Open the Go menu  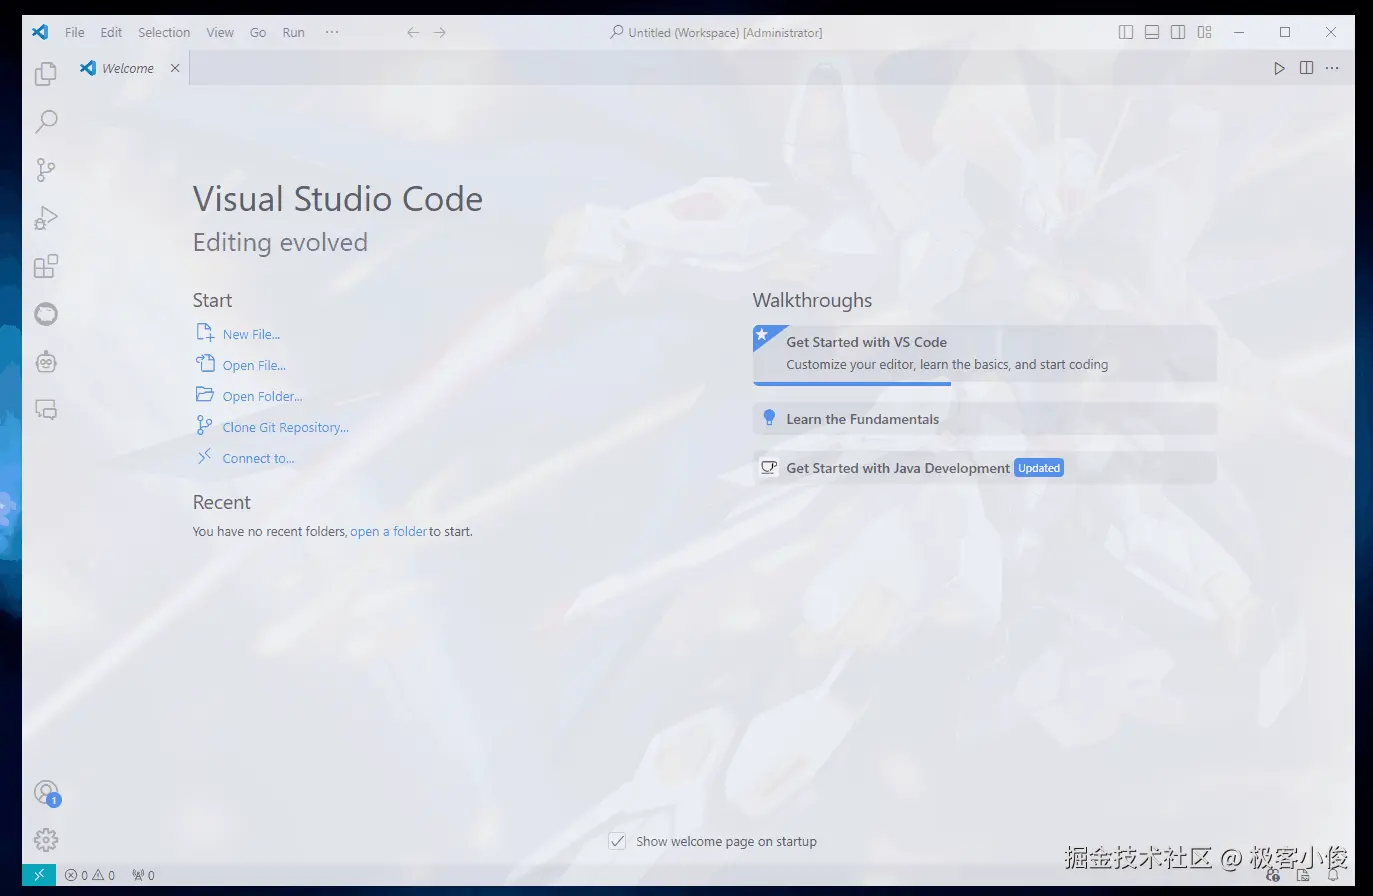click(258, 32)
